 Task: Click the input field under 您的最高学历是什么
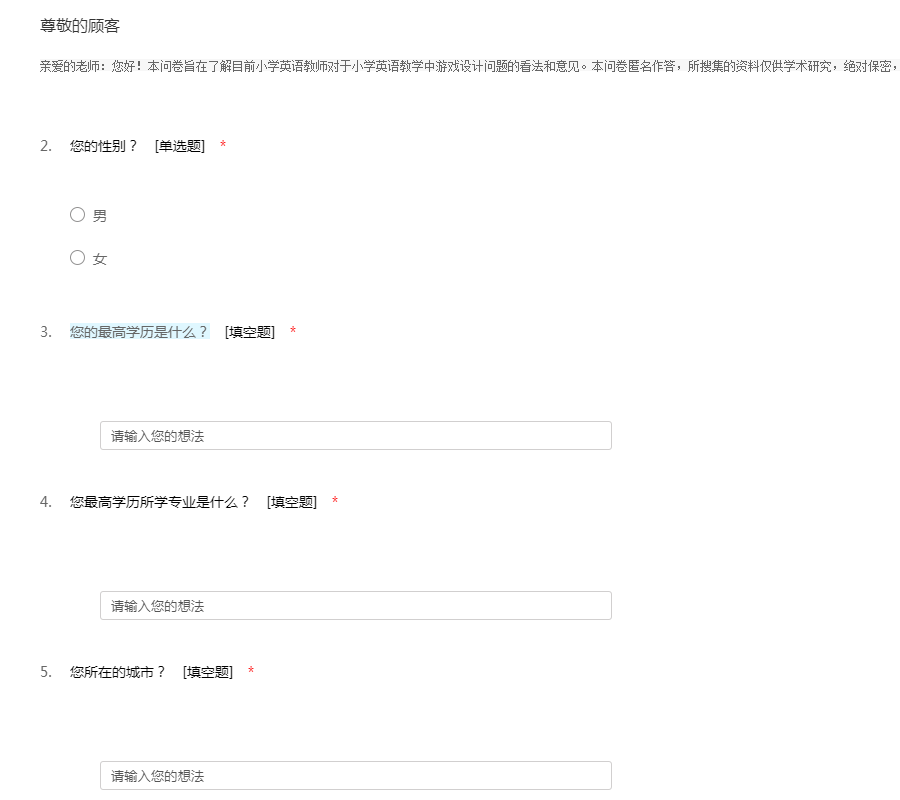(355, 436)
